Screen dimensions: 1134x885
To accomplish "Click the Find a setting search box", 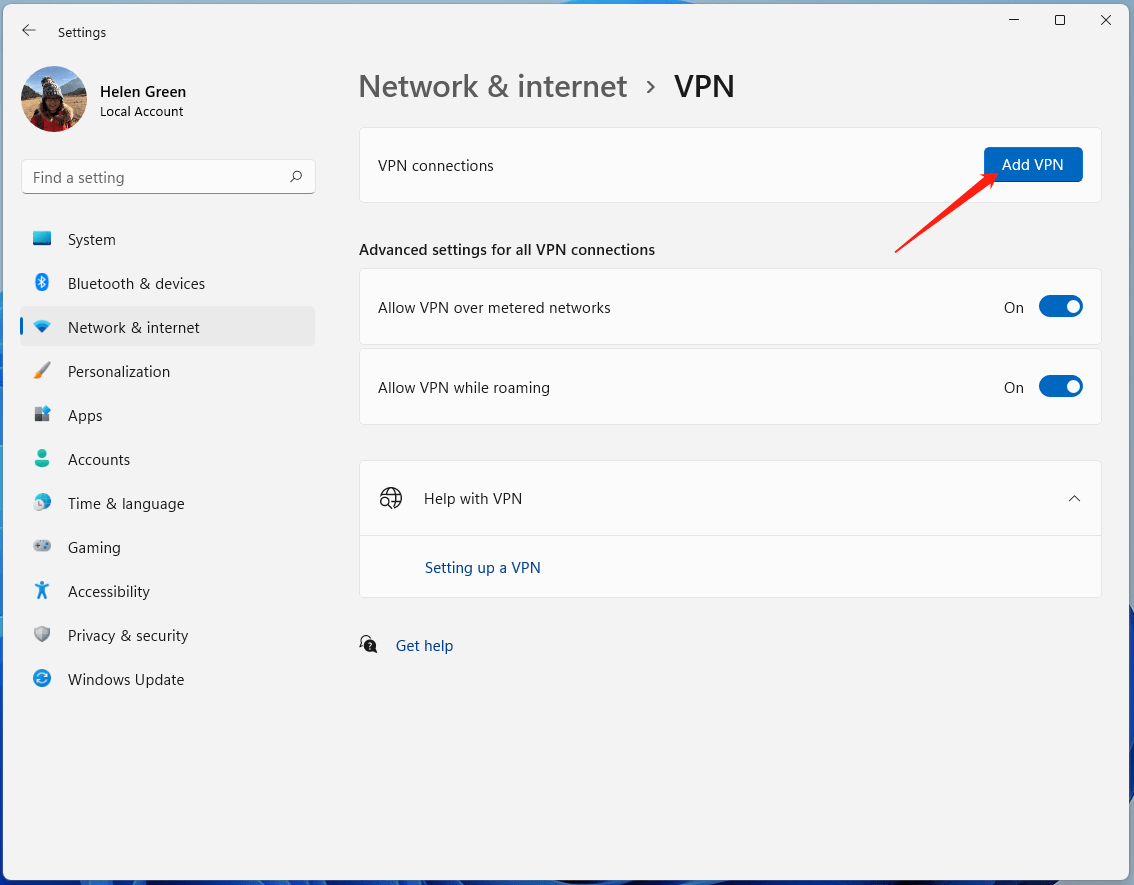I will point(169,177).
